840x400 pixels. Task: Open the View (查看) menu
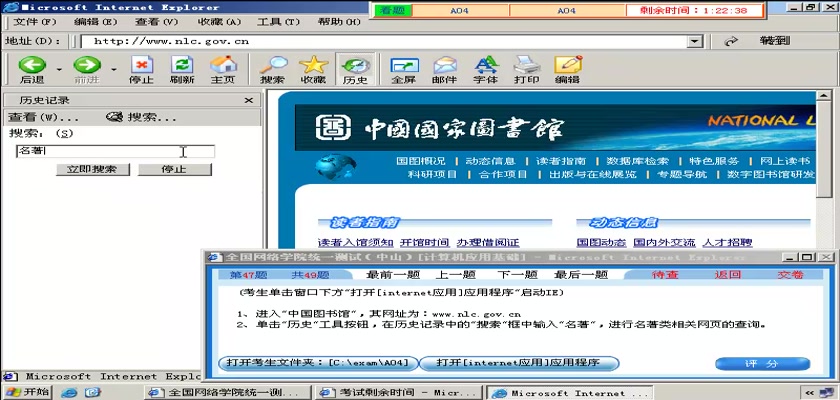click(x=156, y=22)
